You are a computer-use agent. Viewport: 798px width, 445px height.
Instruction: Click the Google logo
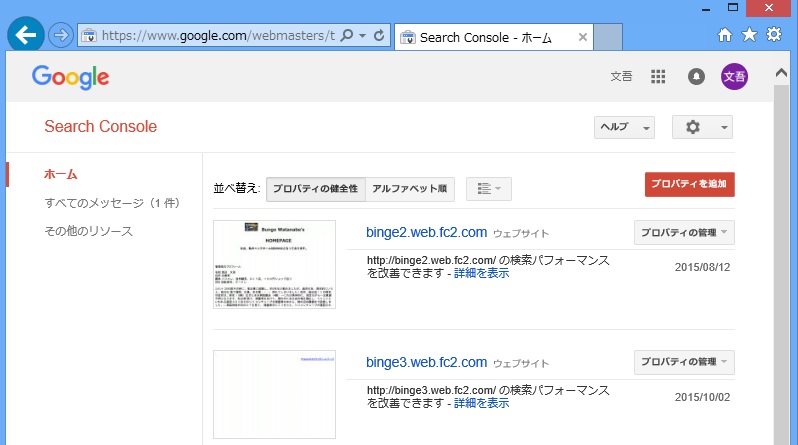point(71,77)
